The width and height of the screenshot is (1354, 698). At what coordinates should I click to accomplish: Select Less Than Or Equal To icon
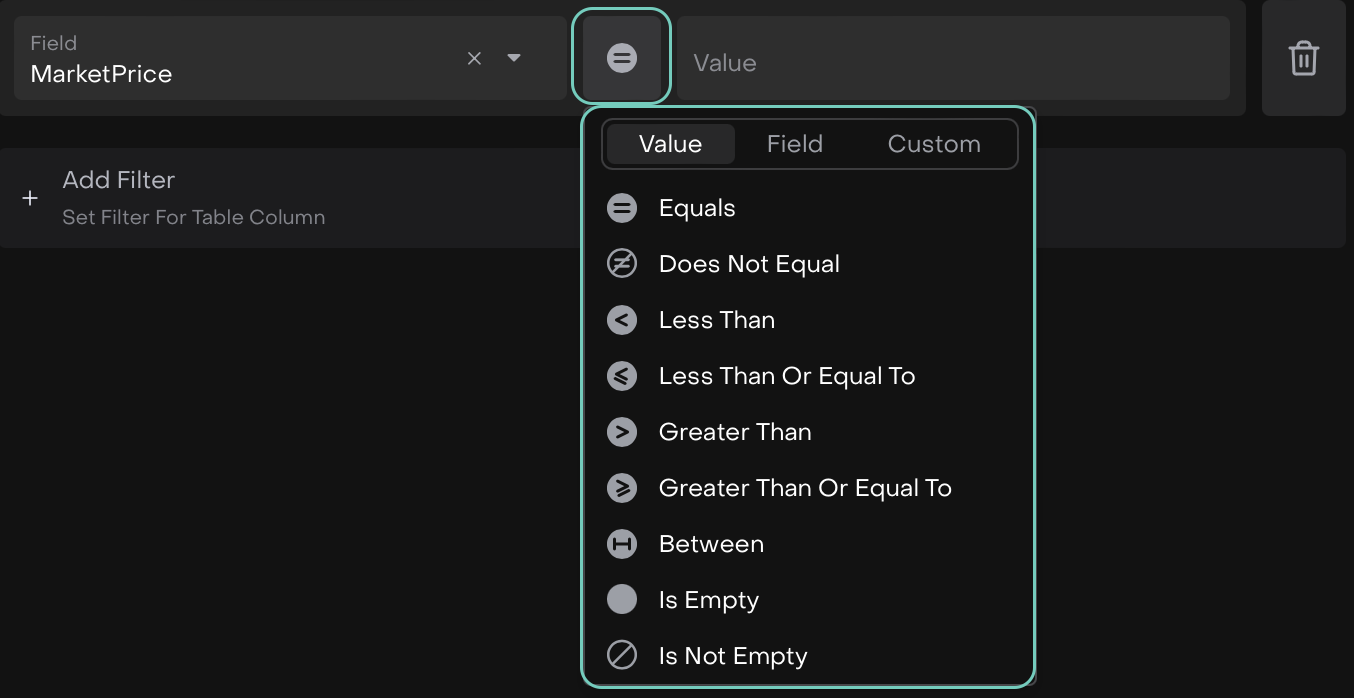tap(622, 376)
